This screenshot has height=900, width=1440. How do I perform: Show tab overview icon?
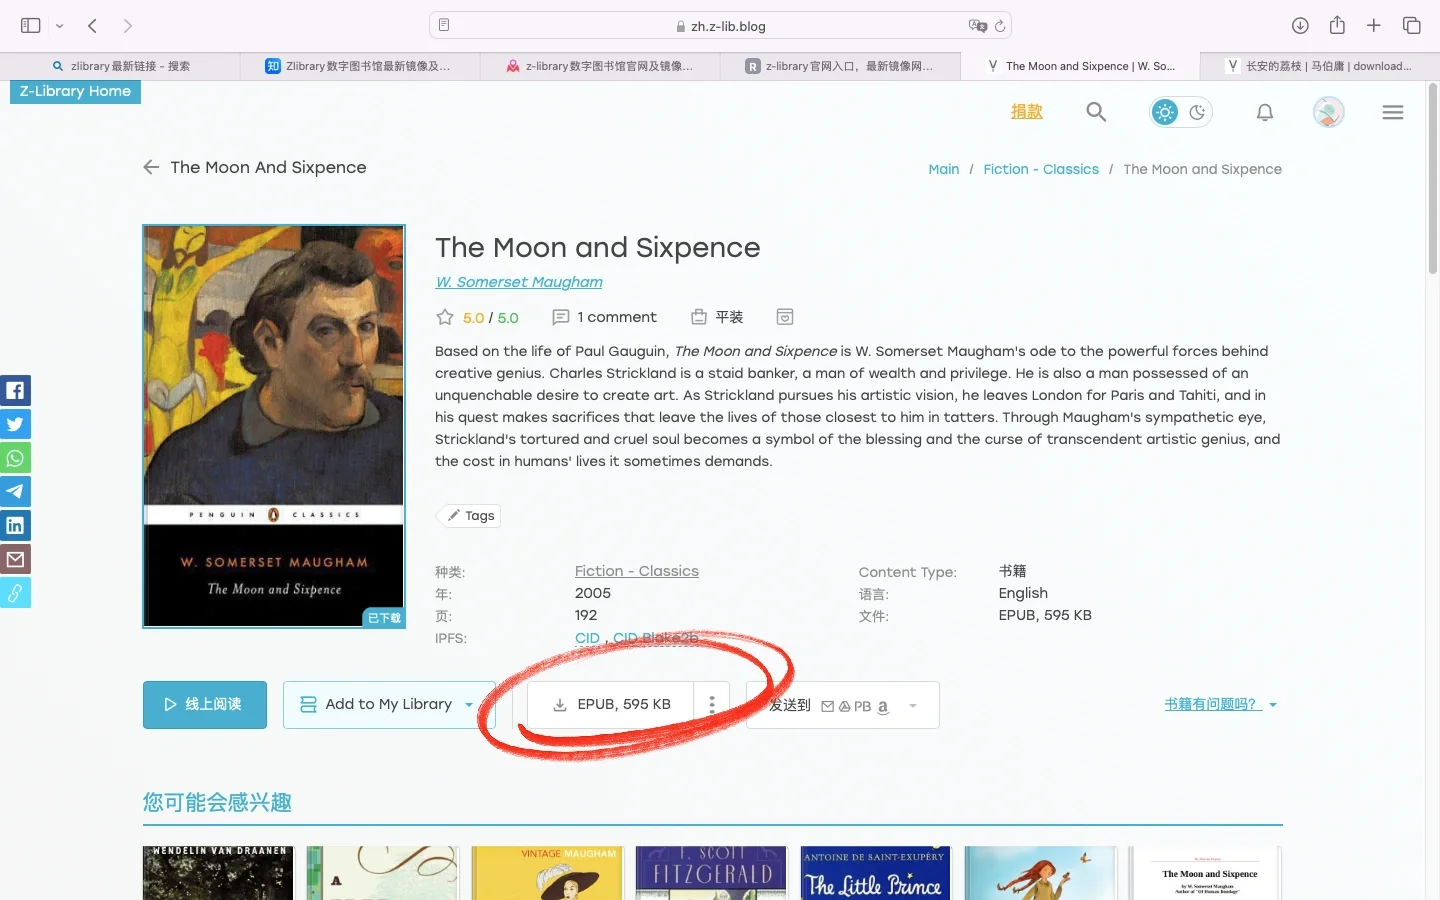click(x=1412, y=26)
